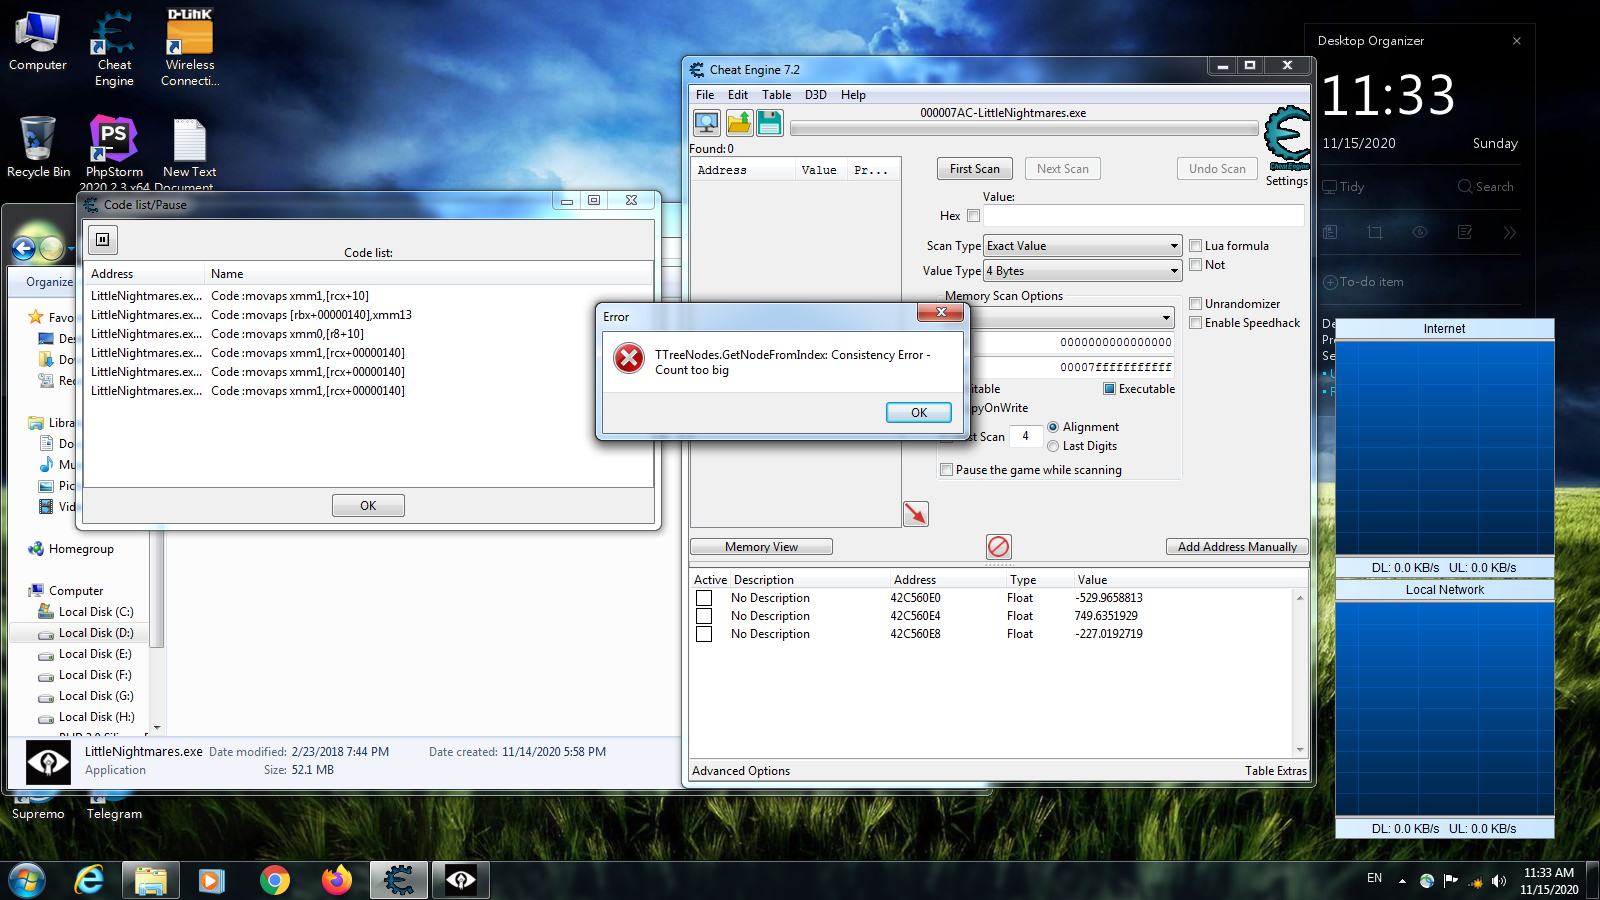
Task: Check Pause the game while scanning
Action: tap(946, 470)
